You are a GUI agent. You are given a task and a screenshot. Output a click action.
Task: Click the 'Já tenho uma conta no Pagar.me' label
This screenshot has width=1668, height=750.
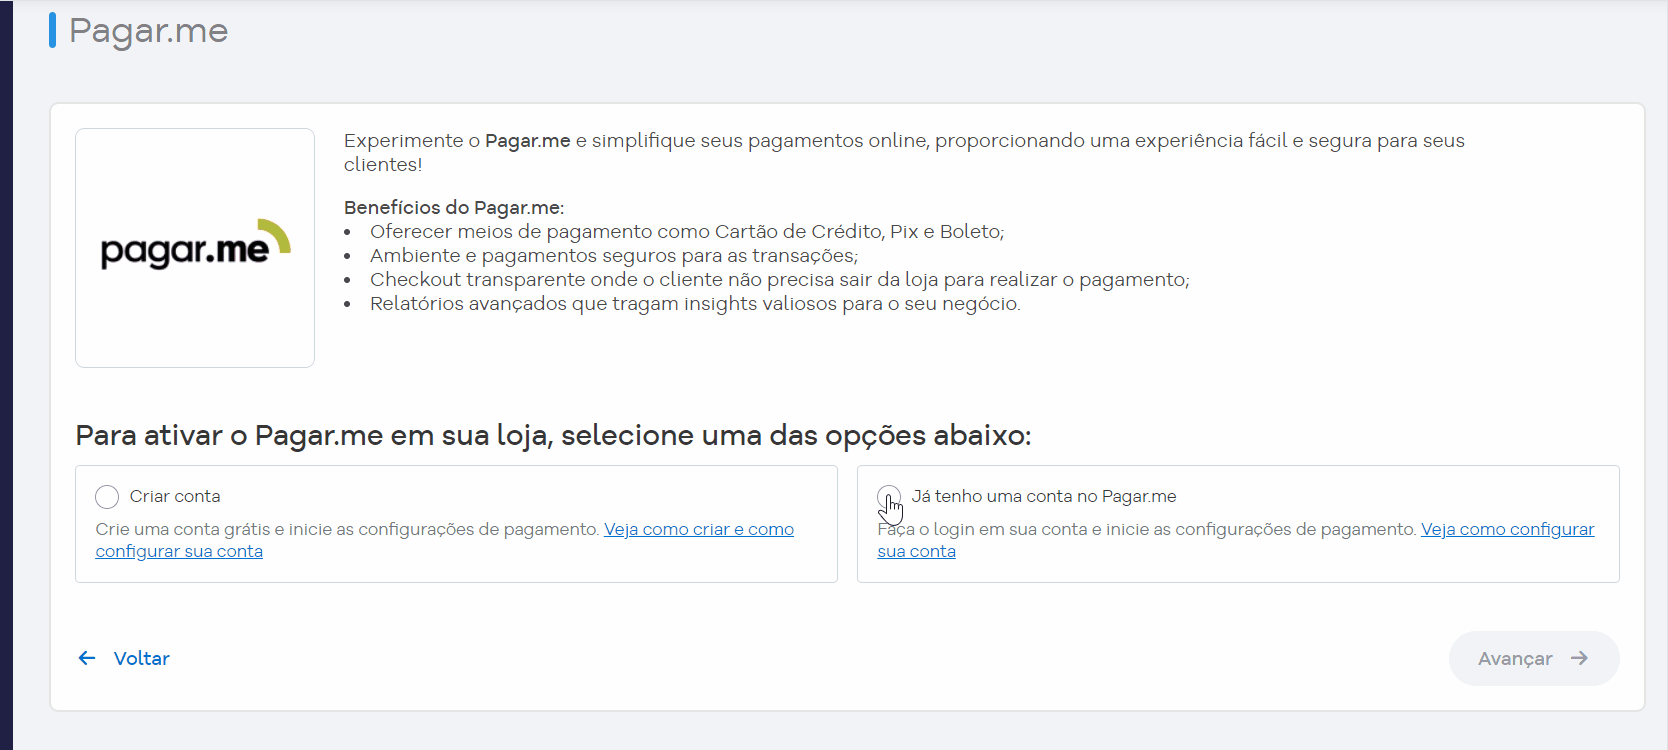click(x=1044, y=496)
